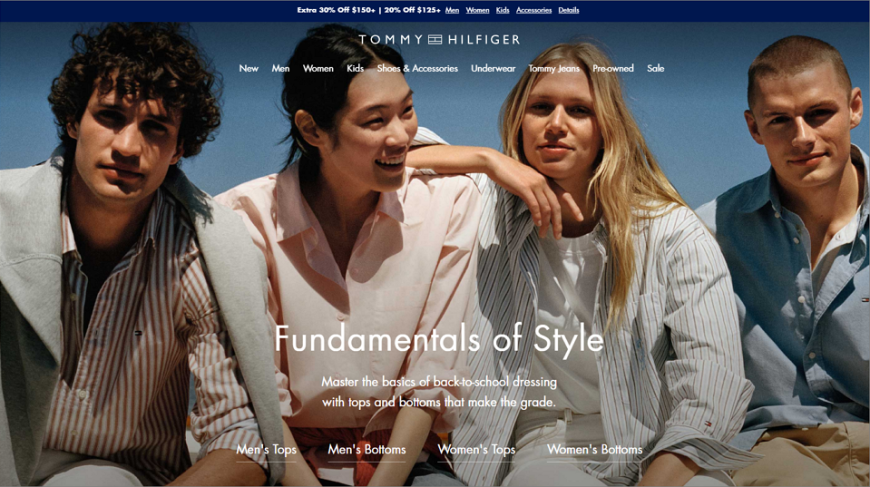
Task: Open the Men navigation menu
Action: [281, 68]
